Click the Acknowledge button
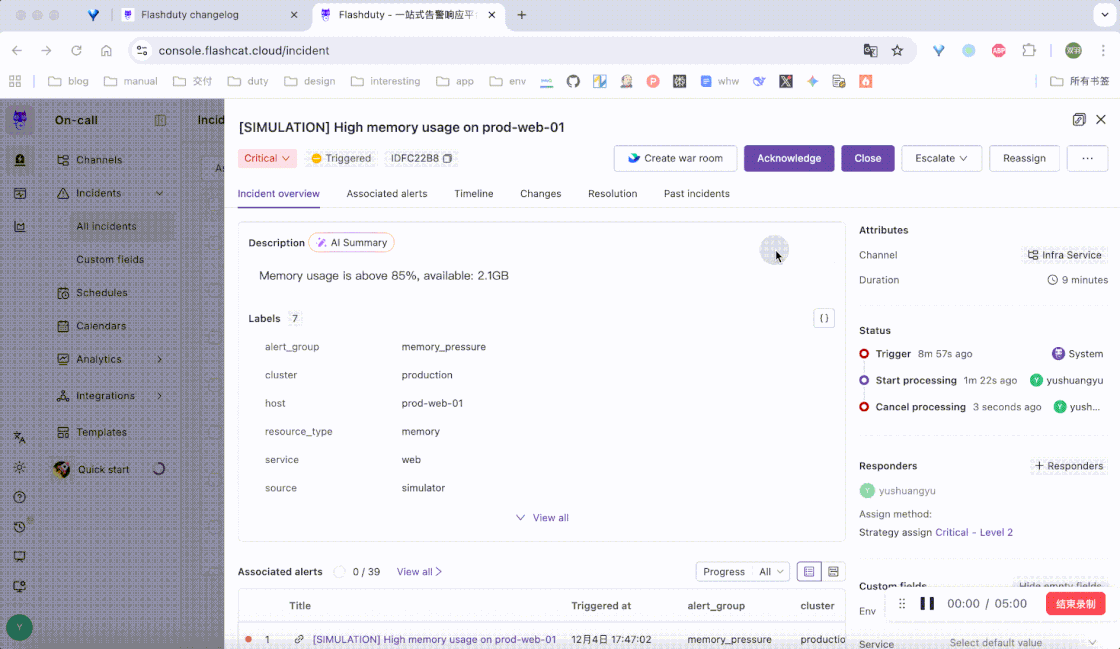Viewport: 1120px width, 649px height. pyautogui.click(x=788, y=158)
